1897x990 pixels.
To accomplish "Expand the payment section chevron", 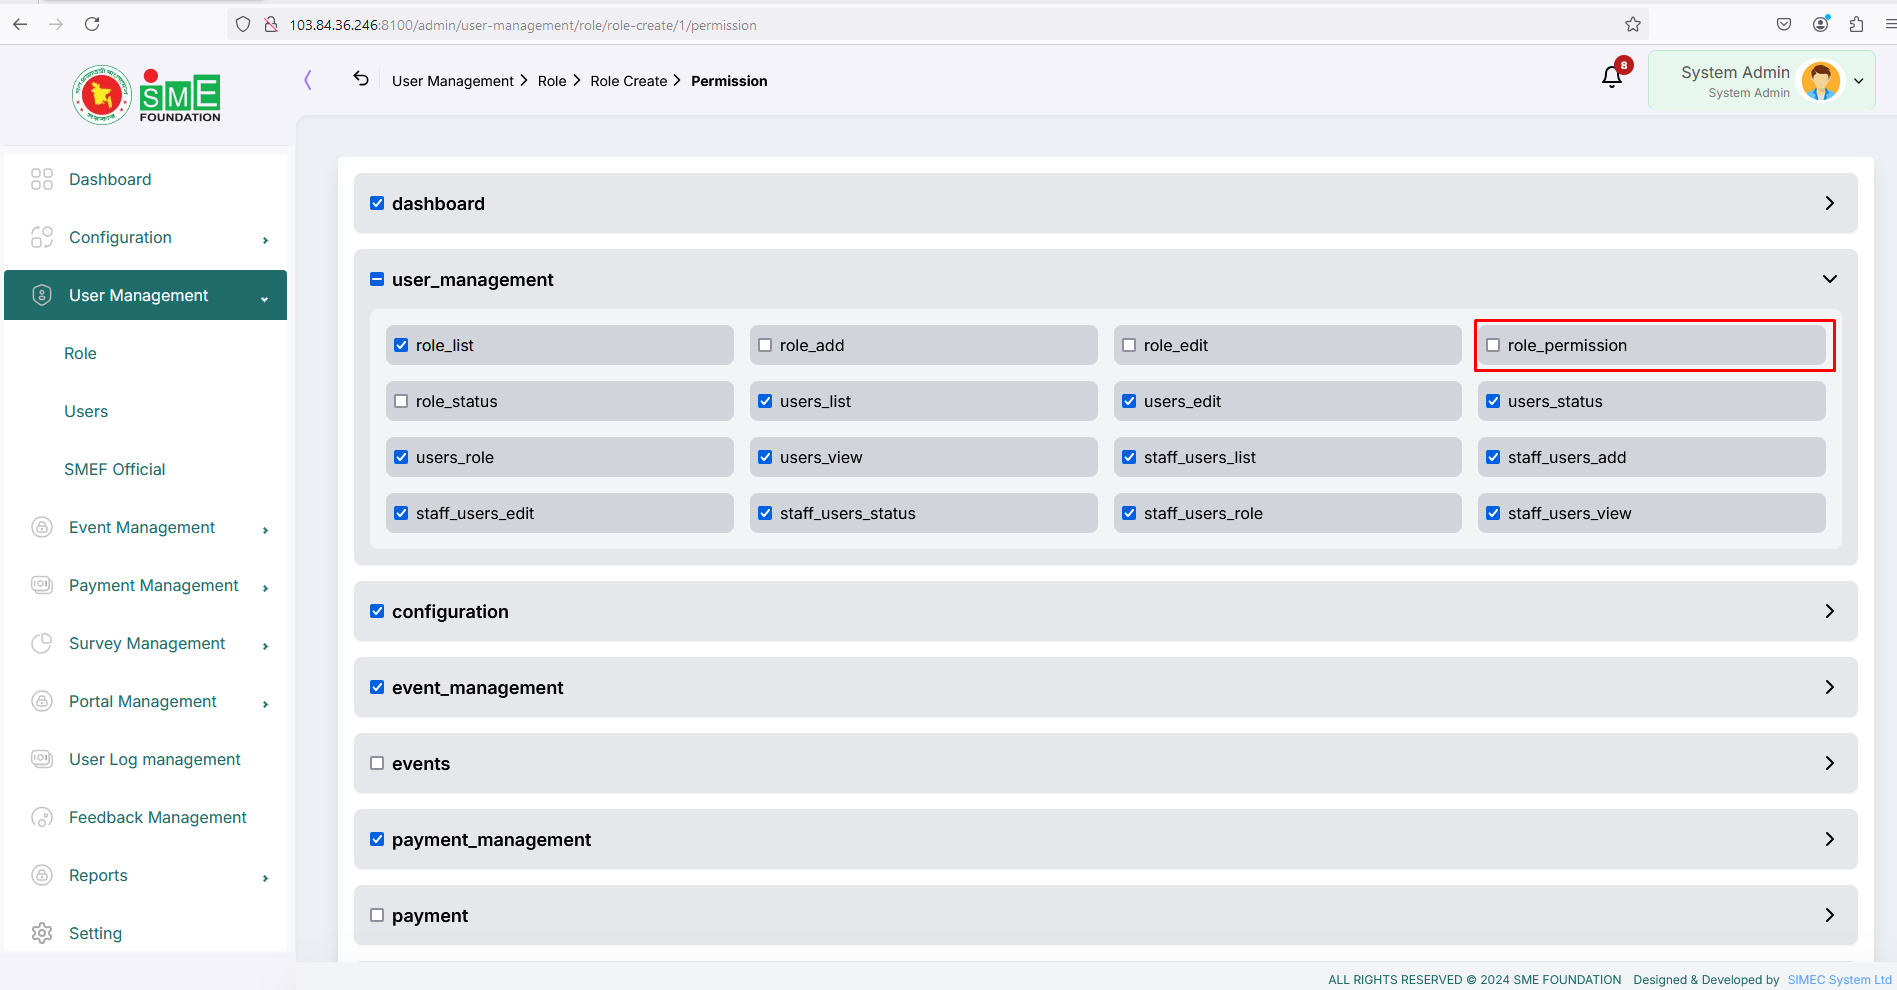I will pos(1829,915).
